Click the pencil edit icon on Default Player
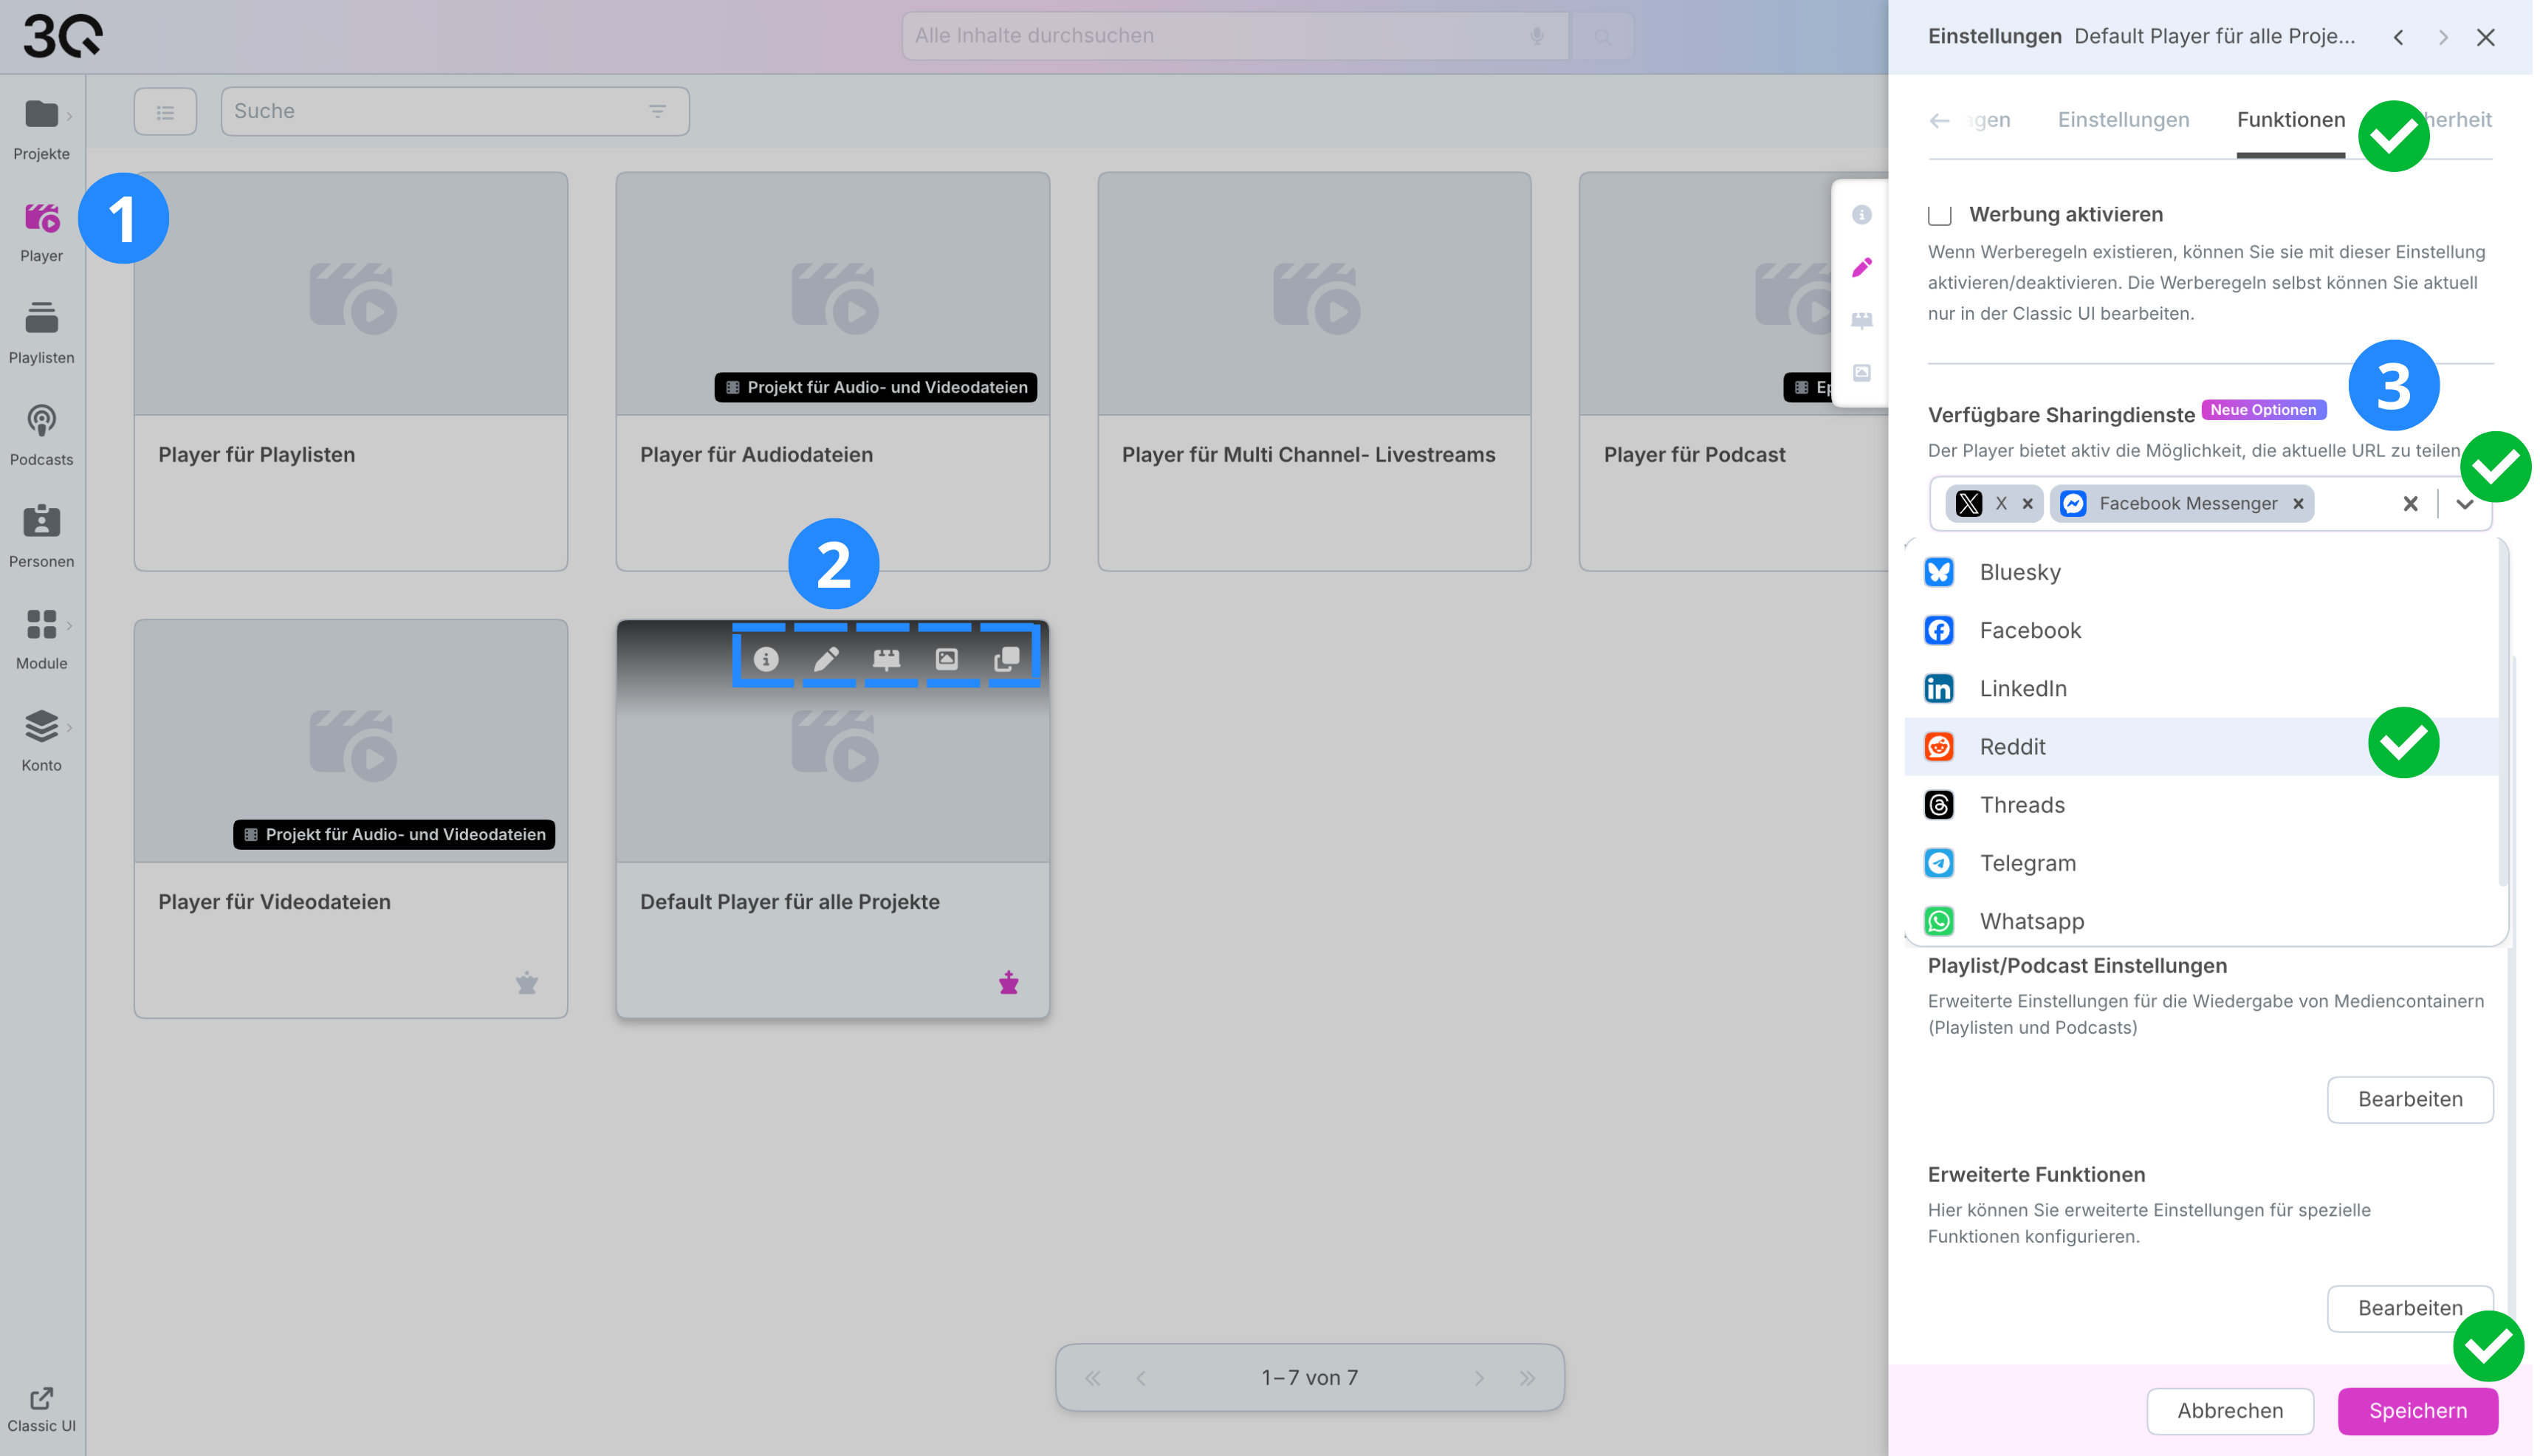 click(827, 659)
